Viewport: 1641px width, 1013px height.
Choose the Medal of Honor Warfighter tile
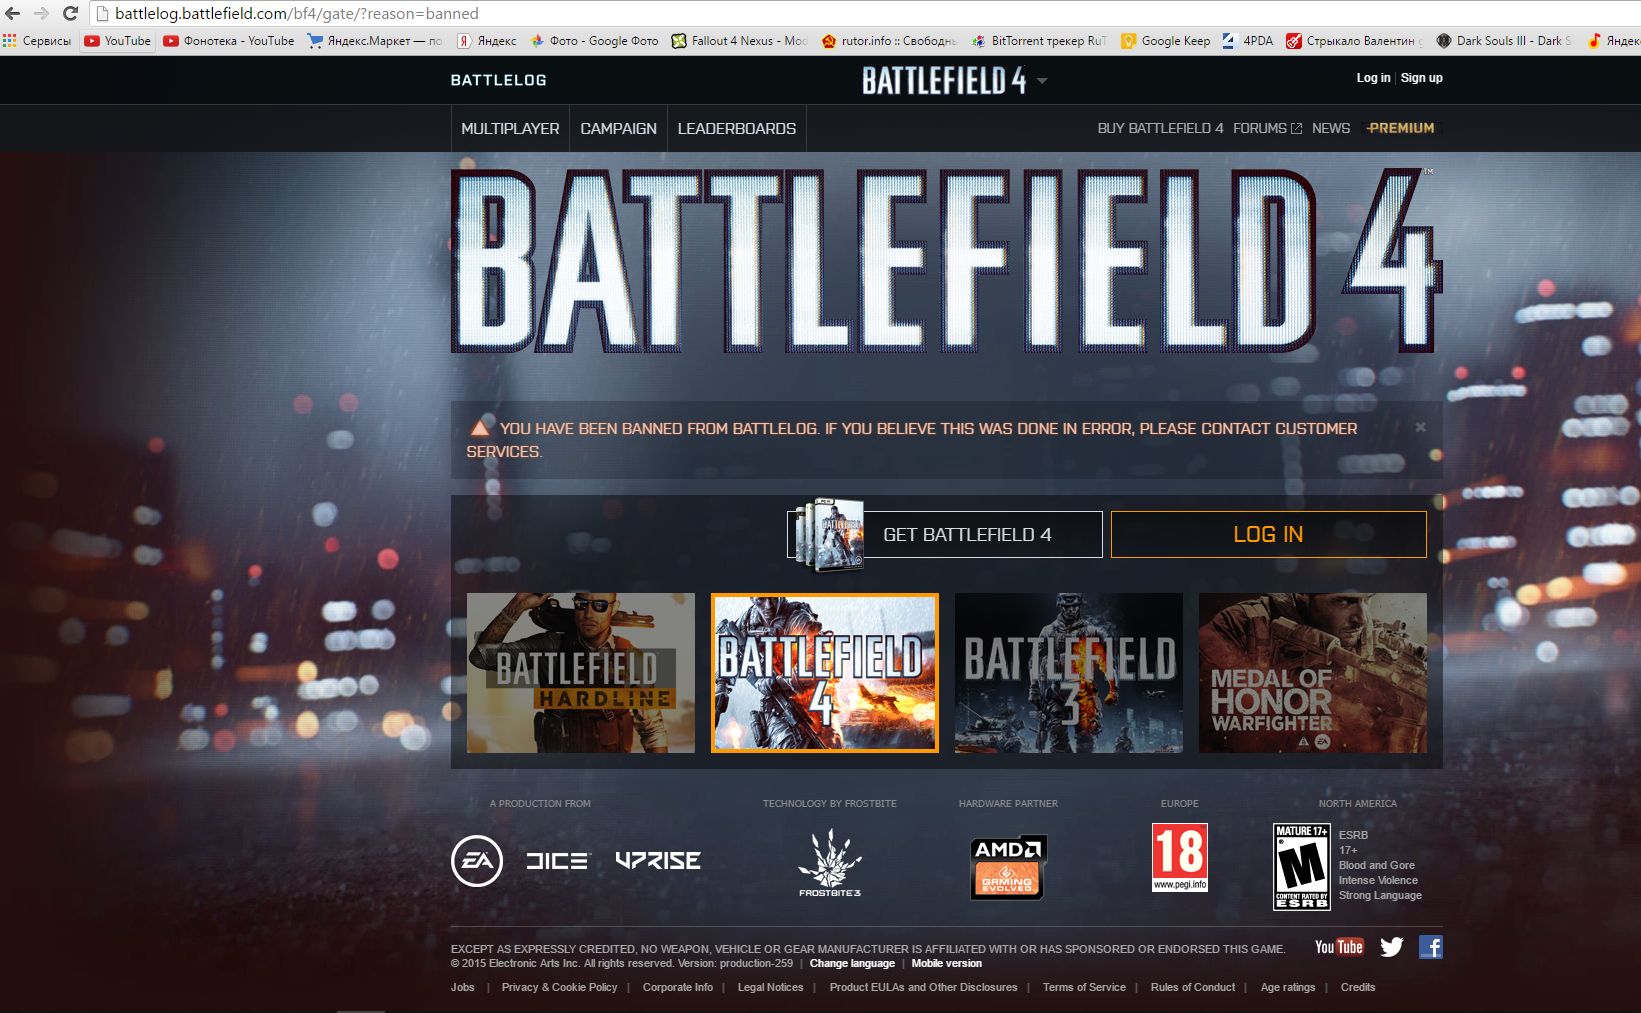[x=1312, y=672]
